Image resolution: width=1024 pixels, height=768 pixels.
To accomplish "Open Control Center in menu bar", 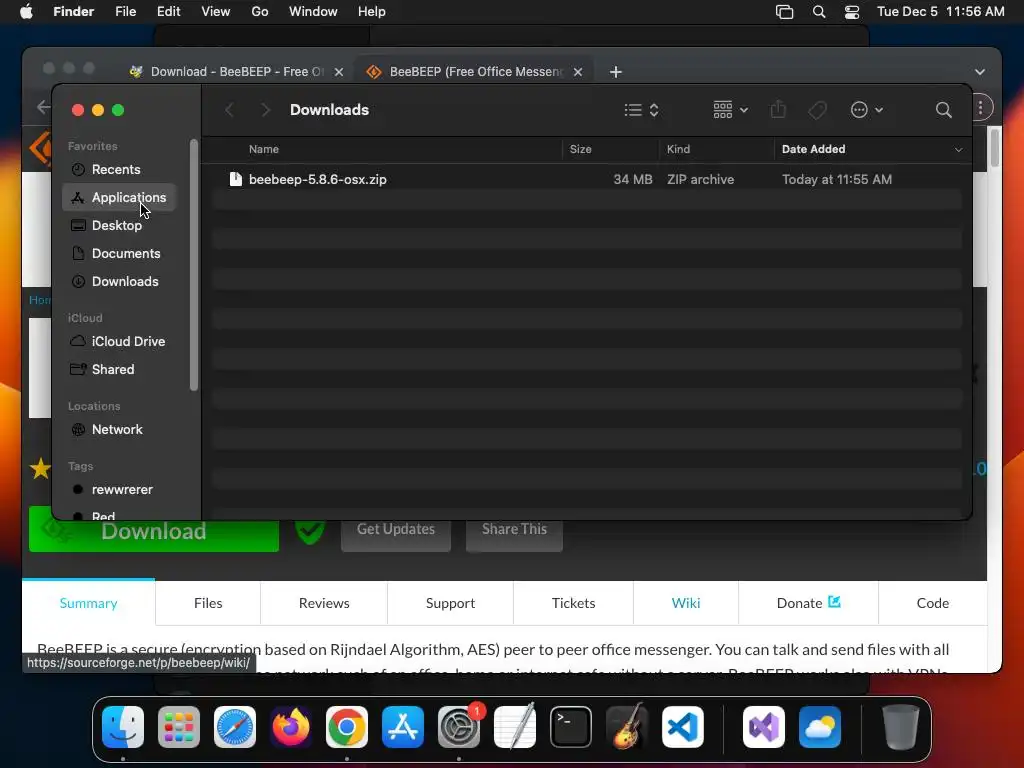I will click(852, 12).
